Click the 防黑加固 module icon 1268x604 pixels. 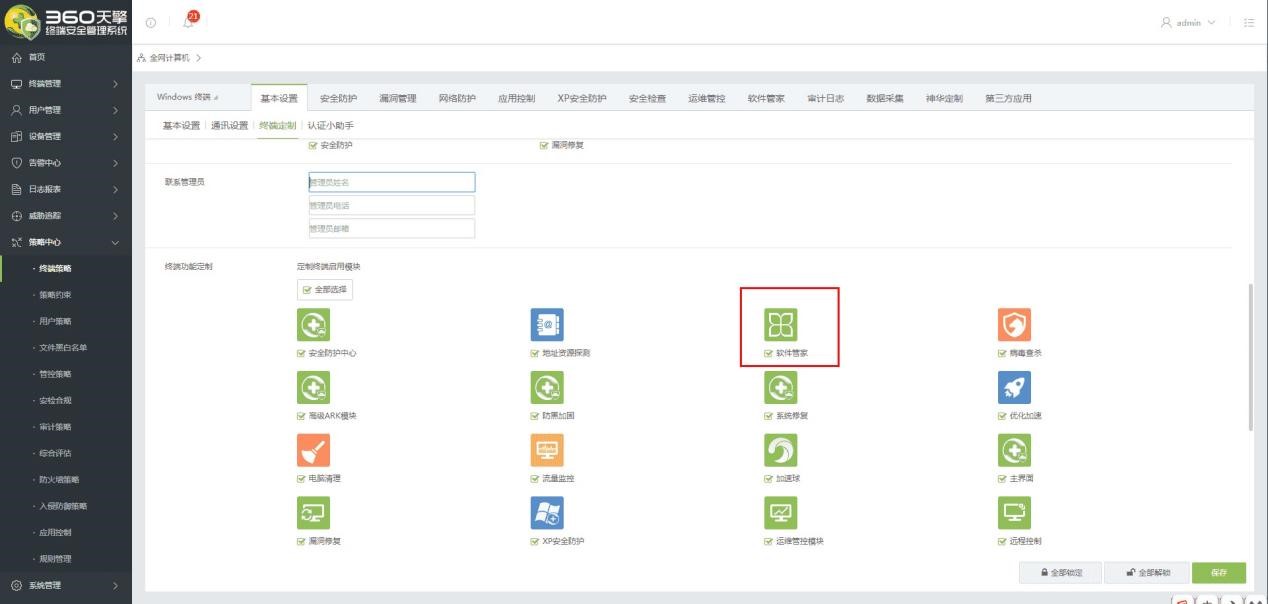pyautogui.click(x=547, y=387)
